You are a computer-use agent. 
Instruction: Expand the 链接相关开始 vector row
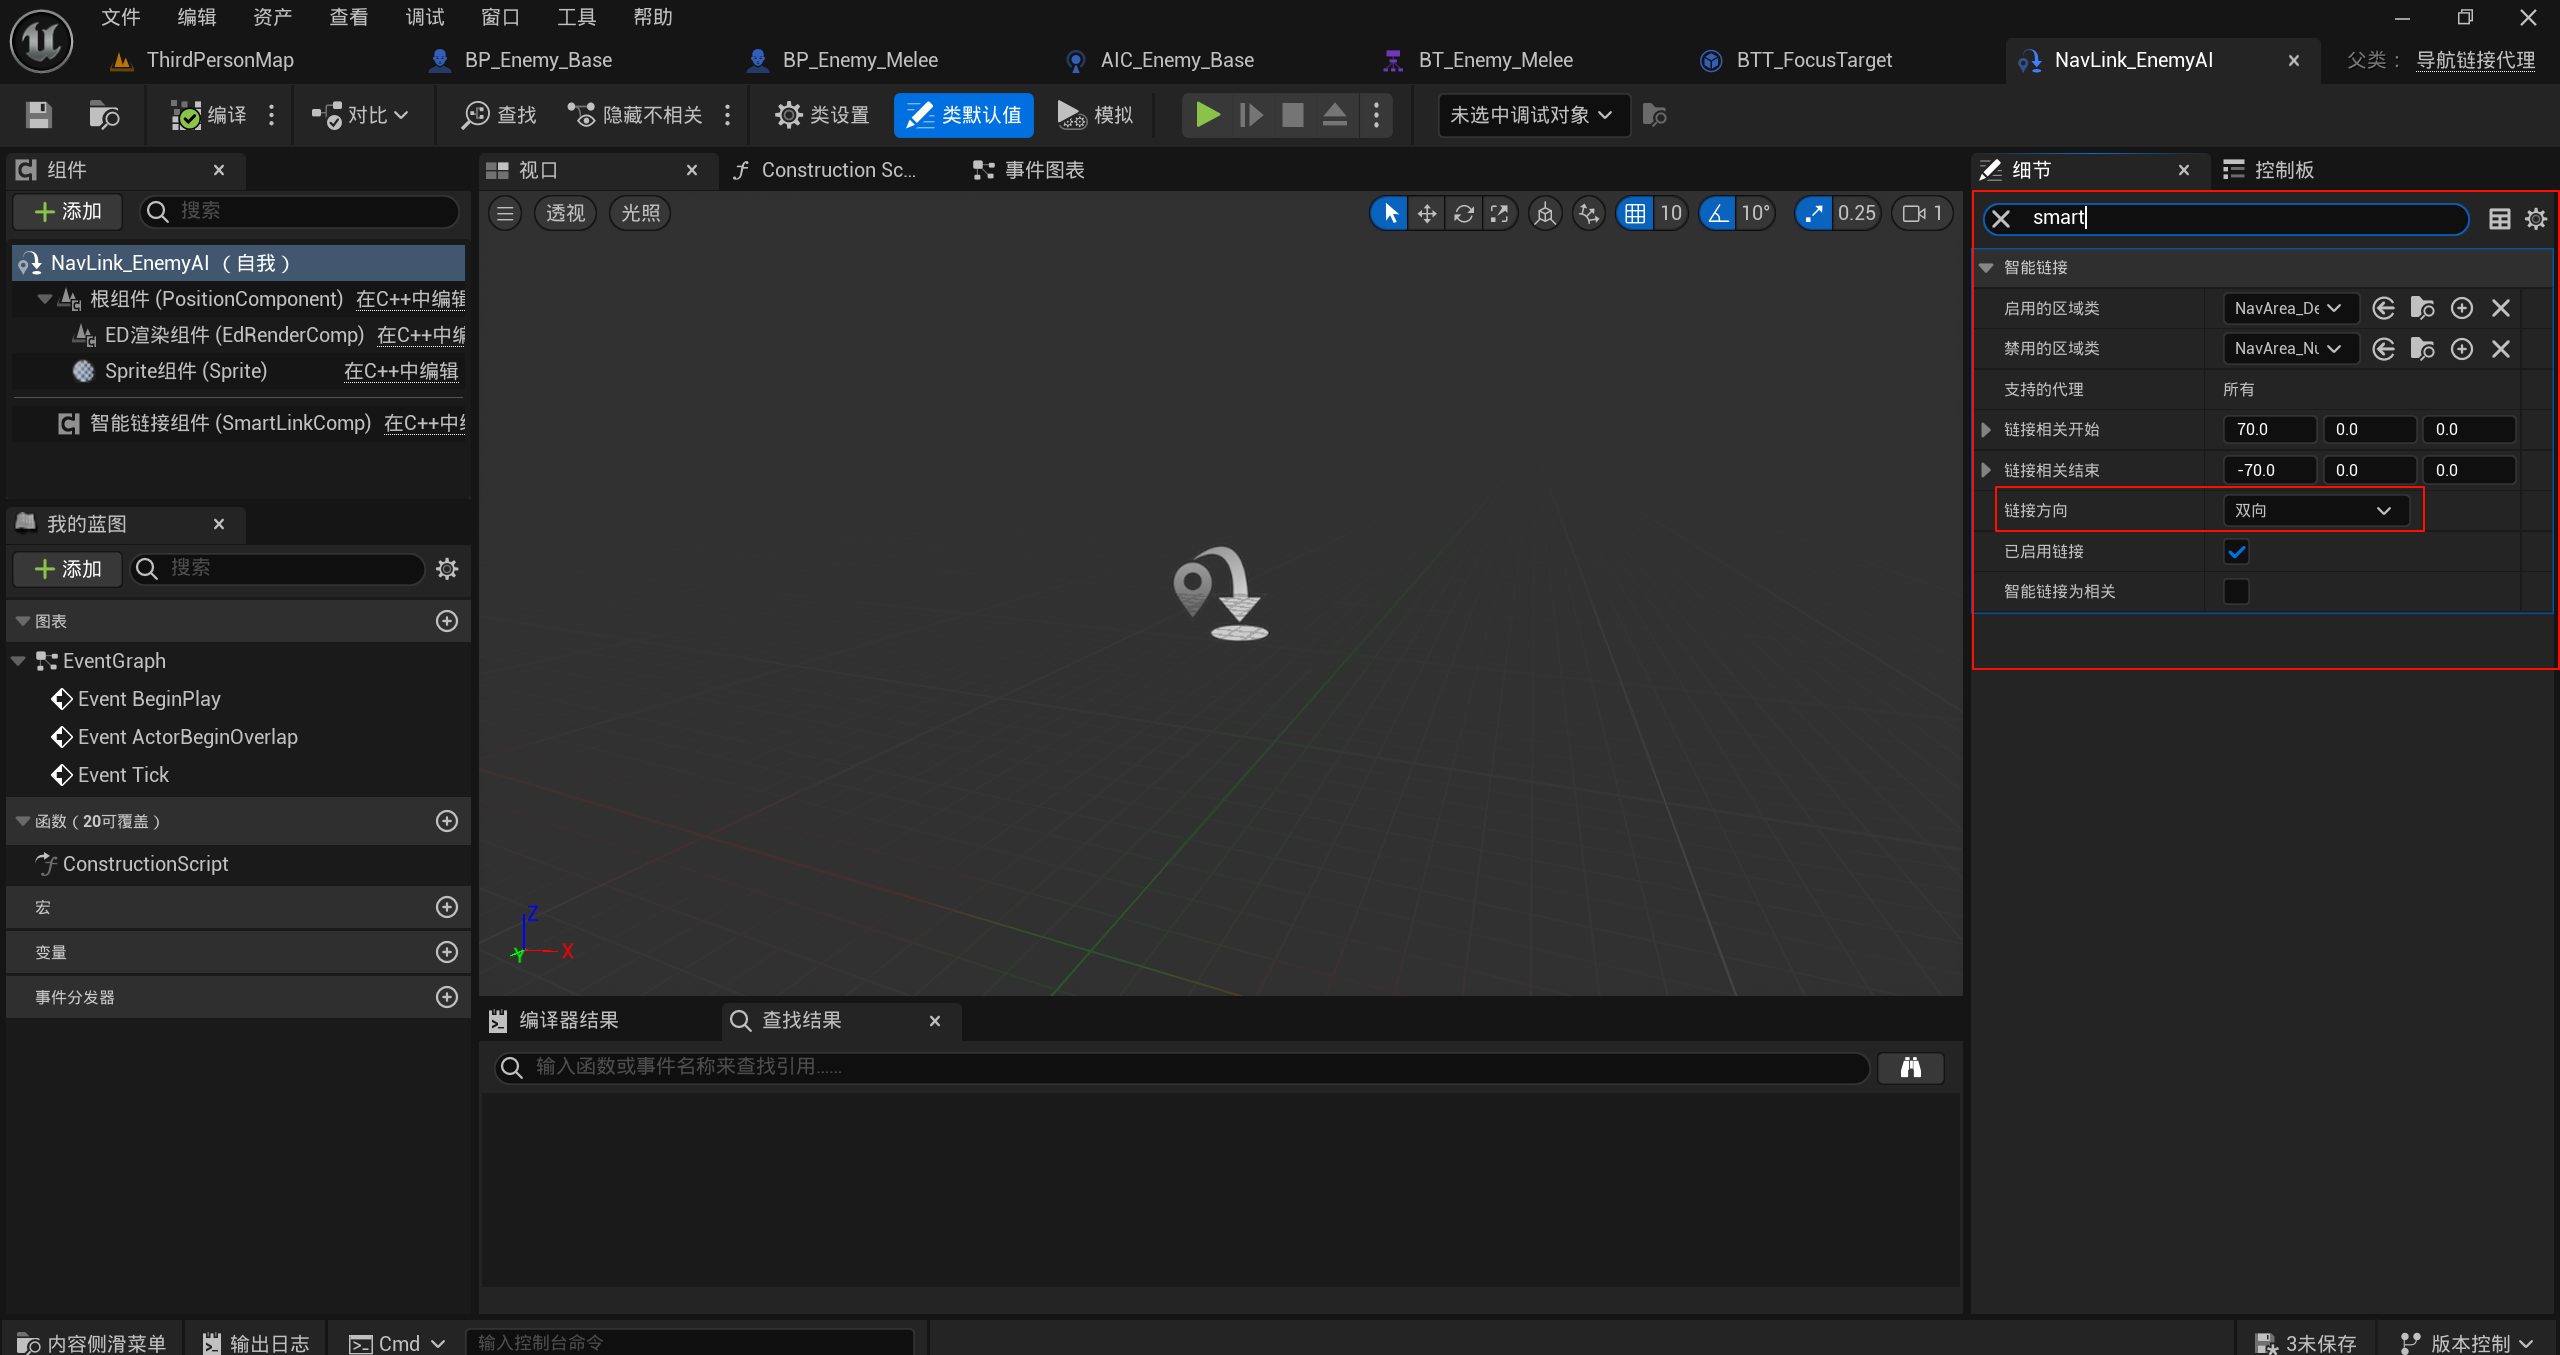tap(1987, 429)
